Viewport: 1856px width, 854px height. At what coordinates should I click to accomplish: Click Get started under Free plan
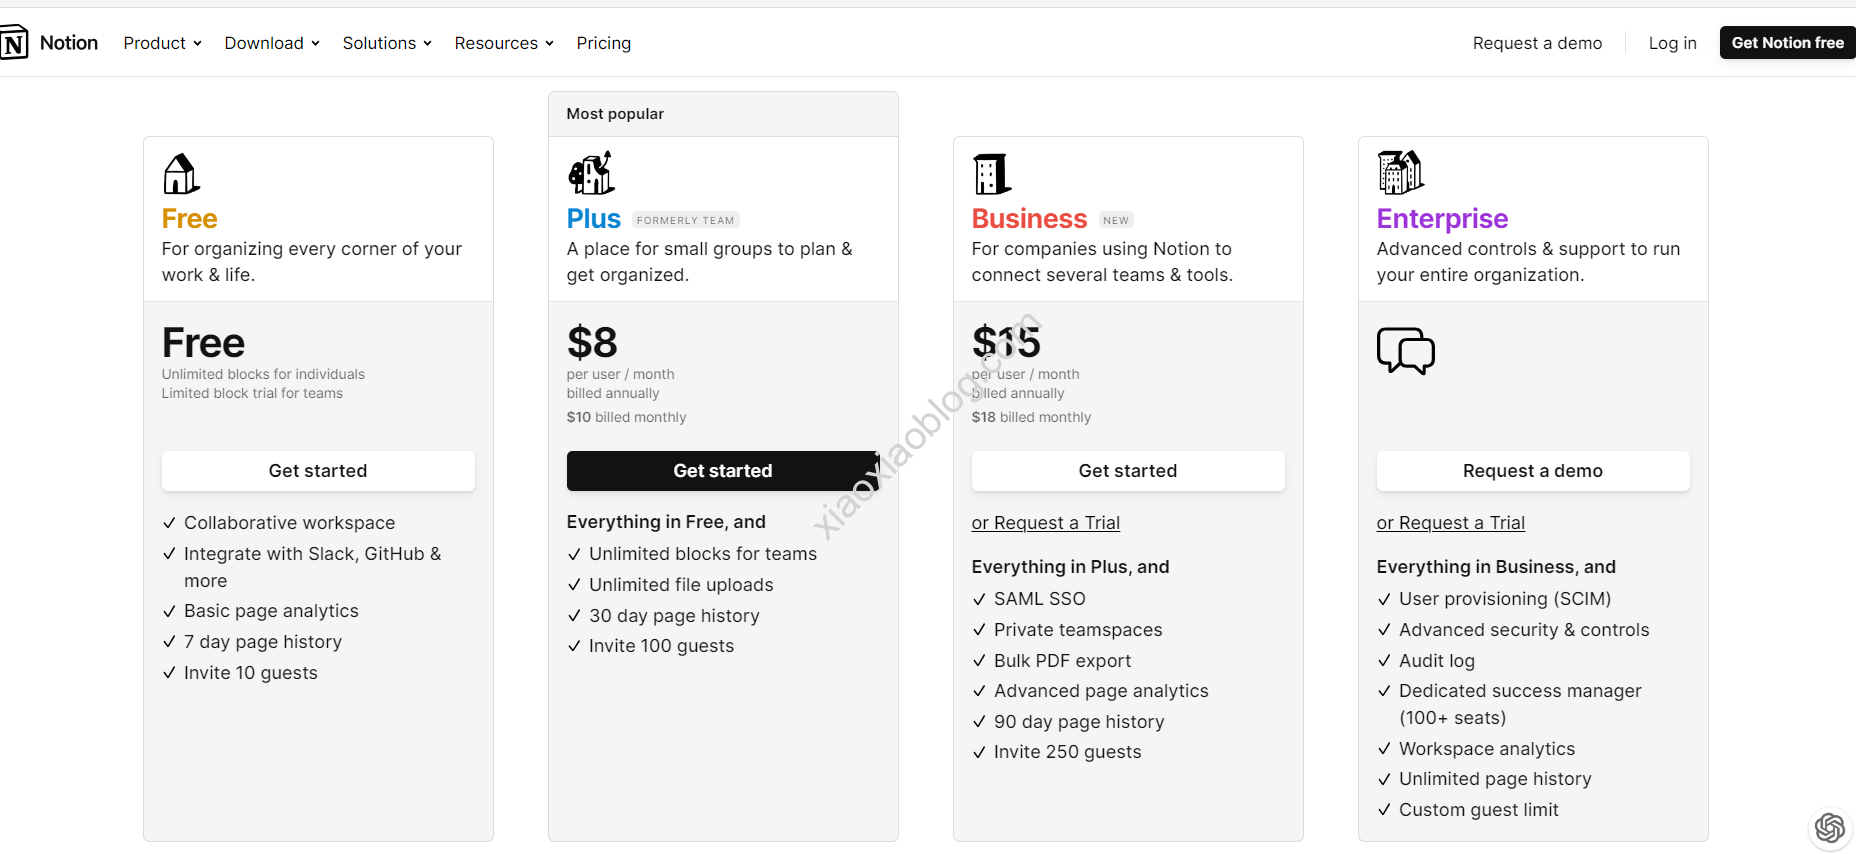click(318, 471)
